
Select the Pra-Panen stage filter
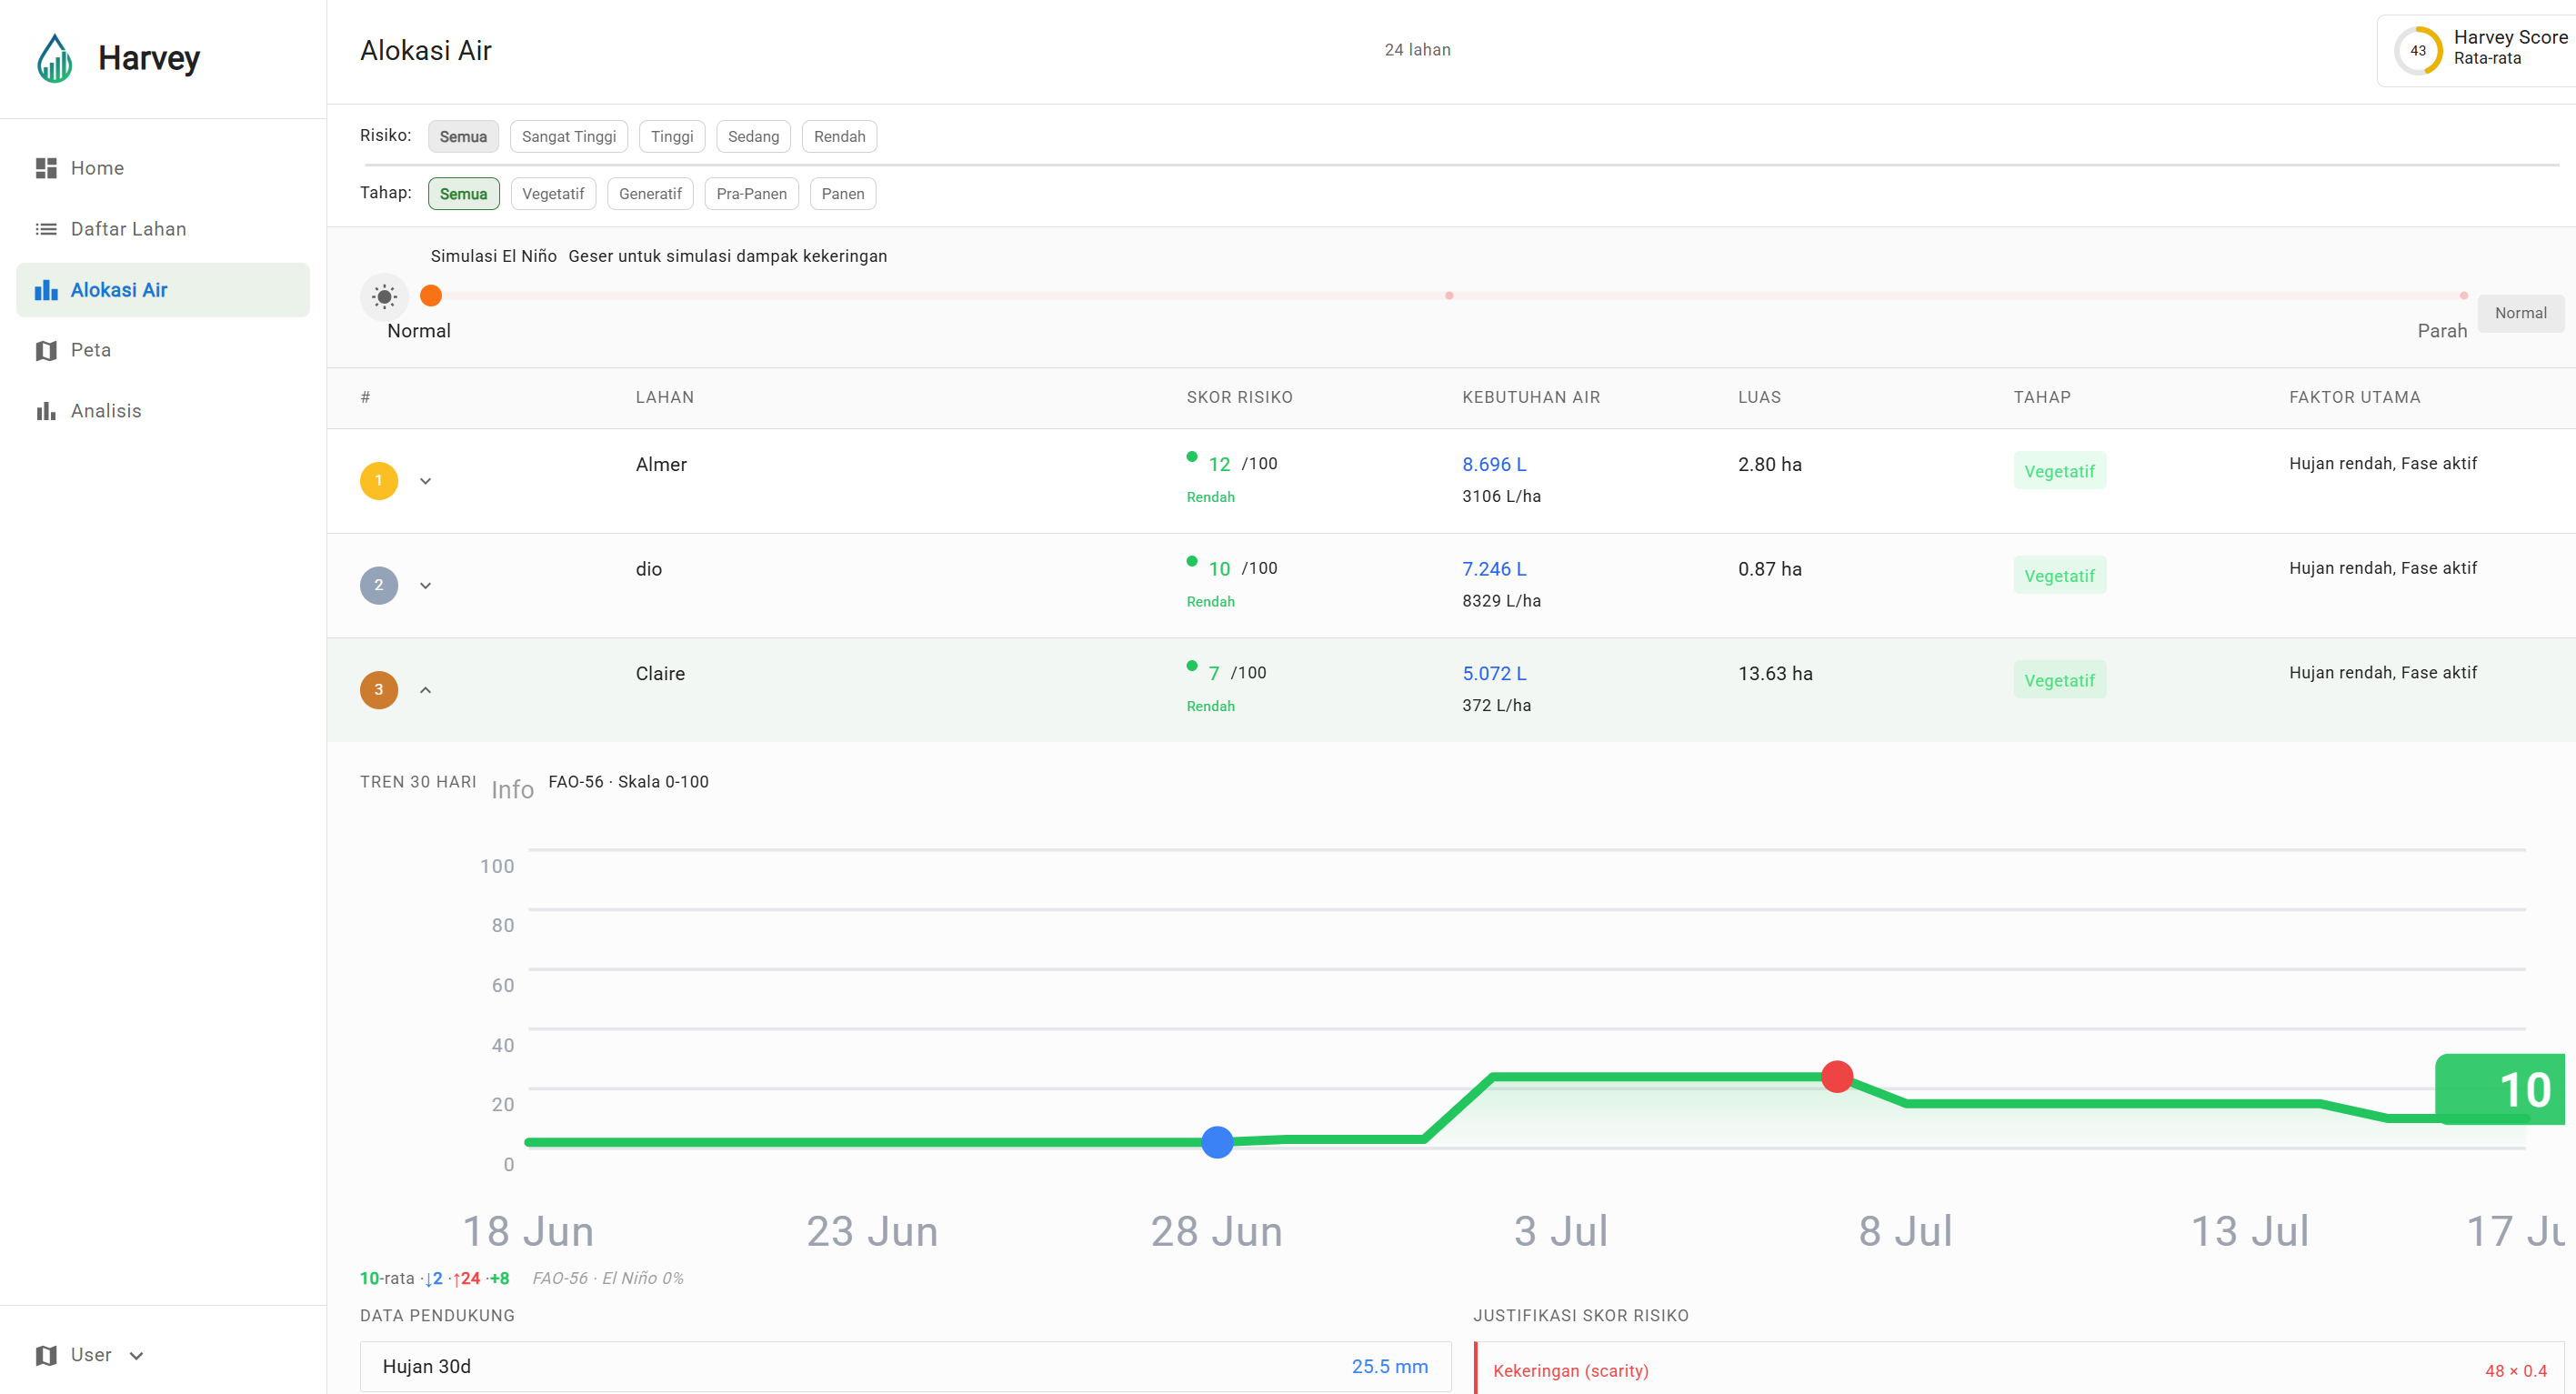pos(751,194)
